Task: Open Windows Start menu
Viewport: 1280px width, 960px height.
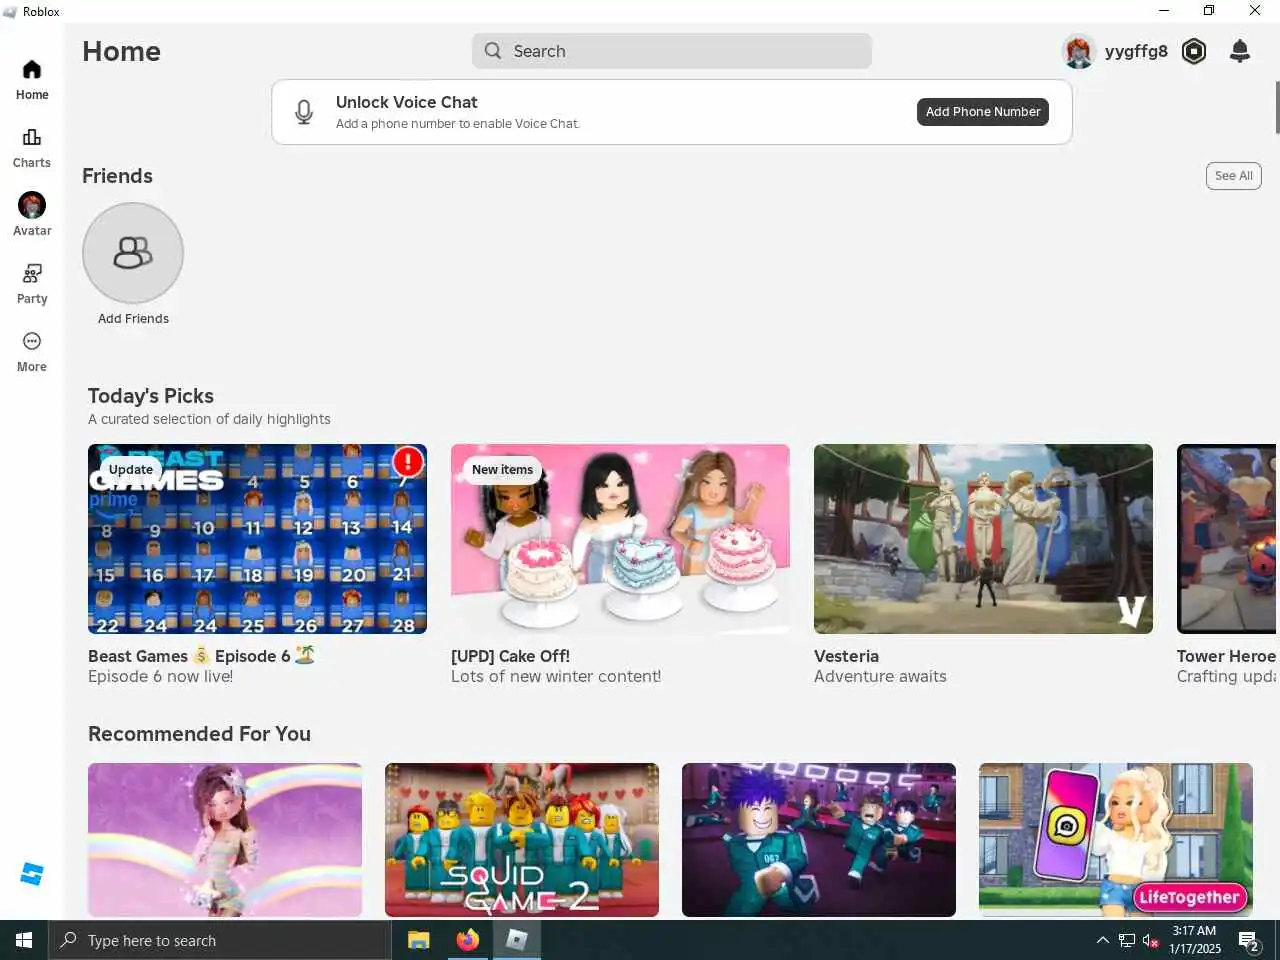Action: [24, 940]
